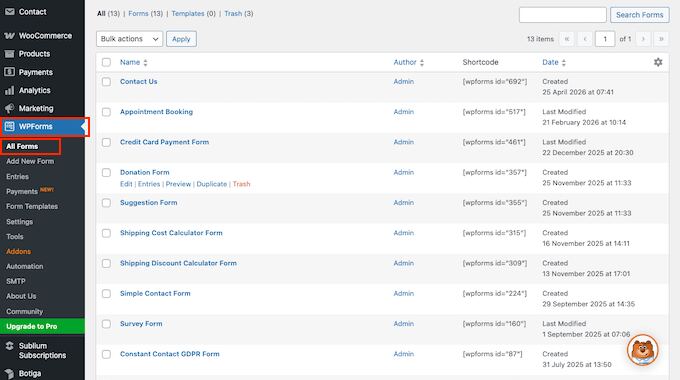680x380 pixels.
Task: Open the Survey Form link
Action: (141, 324)
